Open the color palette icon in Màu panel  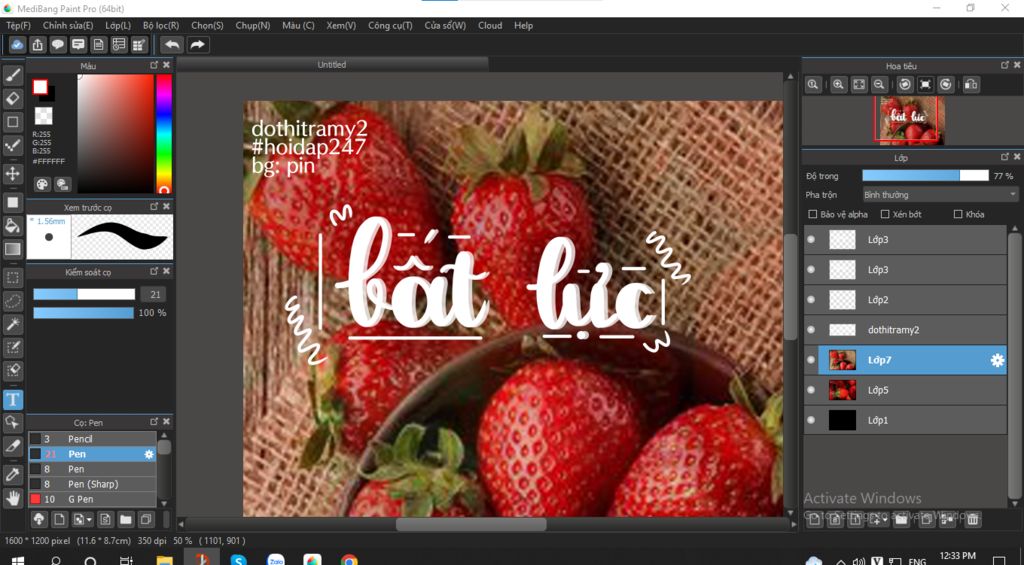pyautogui.click(x=42, y=184)
